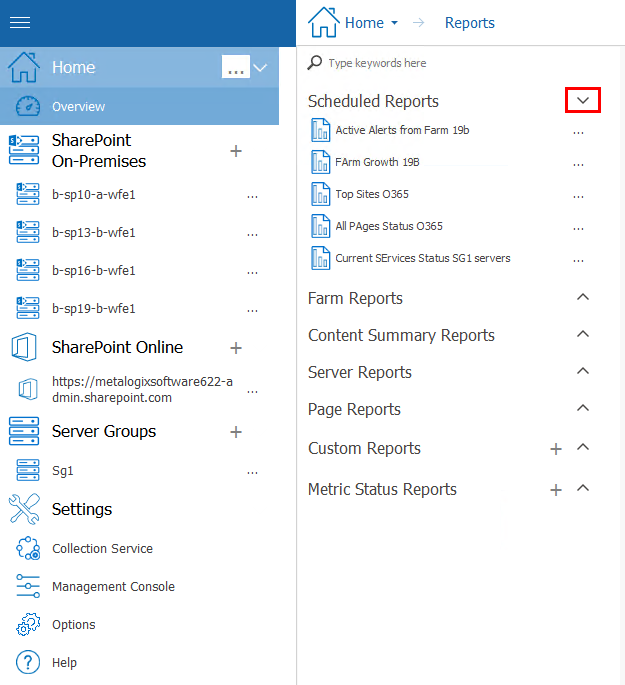The height and width of the screenshot is (685, 625).
Task: Click the SharePoint On-Premises server icon
Action: click(x=24, y=150)
